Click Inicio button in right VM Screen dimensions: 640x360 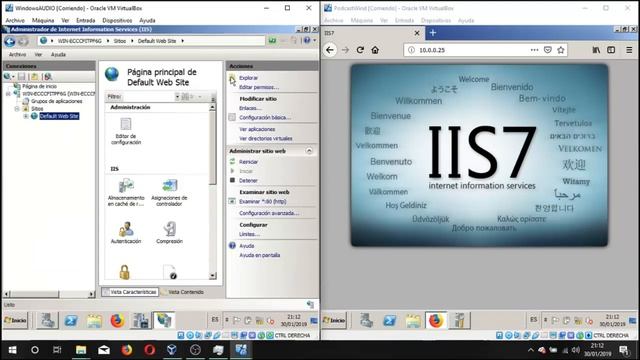[x=334, y=320]
